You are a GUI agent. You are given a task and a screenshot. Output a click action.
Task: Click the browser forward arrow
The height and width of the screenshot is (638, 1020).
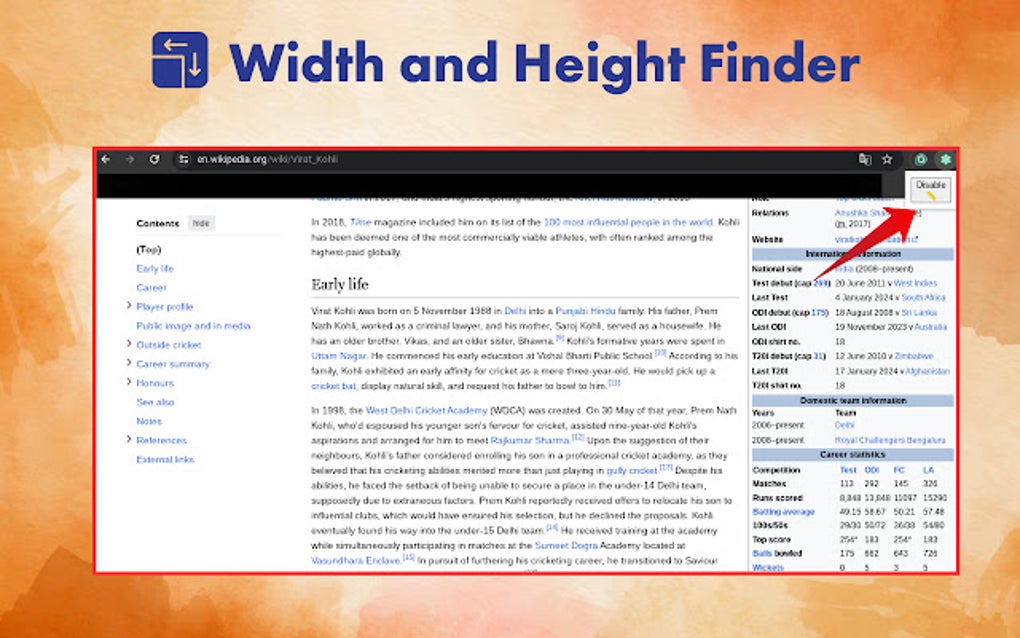tap(129, 159)
